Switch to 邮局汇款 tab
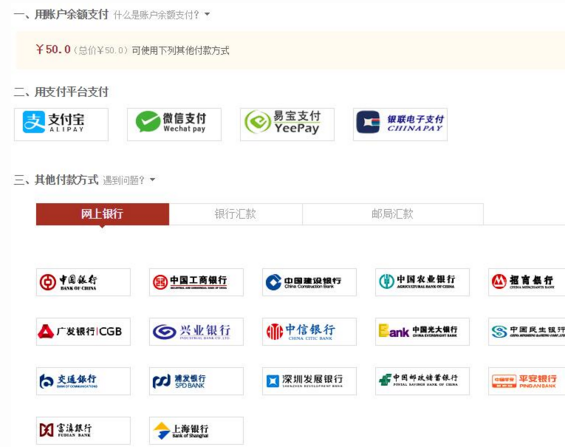 (393, 214)
